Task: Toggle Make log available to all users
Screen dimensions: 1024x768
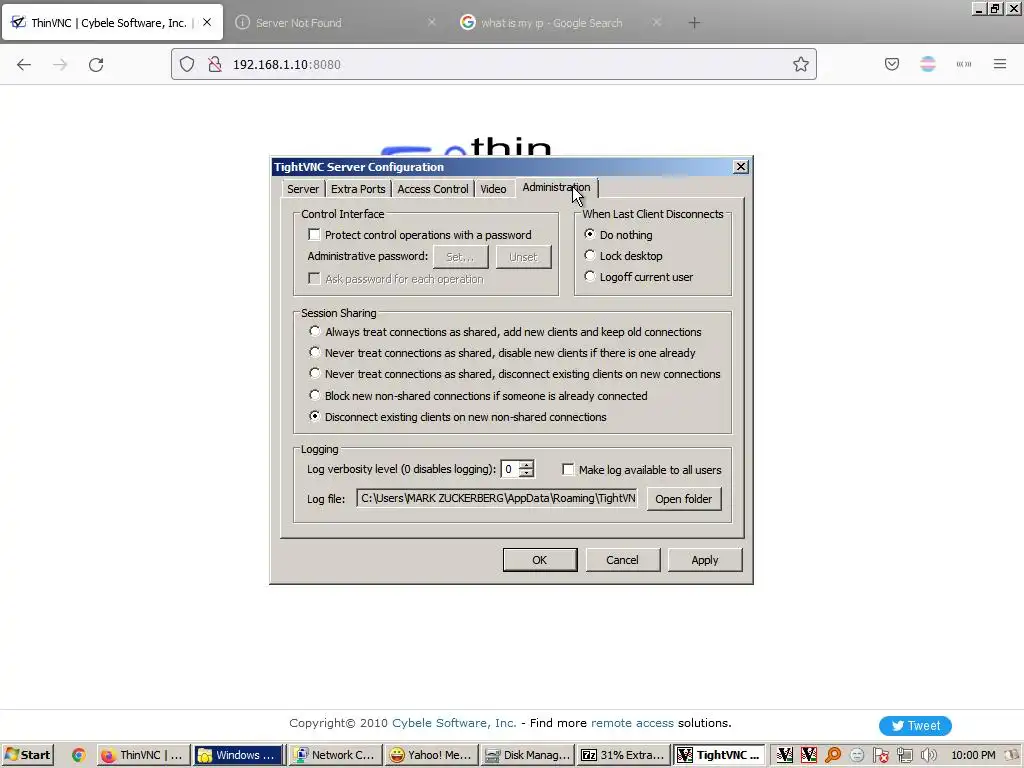Action: click(x=568, y=470)
